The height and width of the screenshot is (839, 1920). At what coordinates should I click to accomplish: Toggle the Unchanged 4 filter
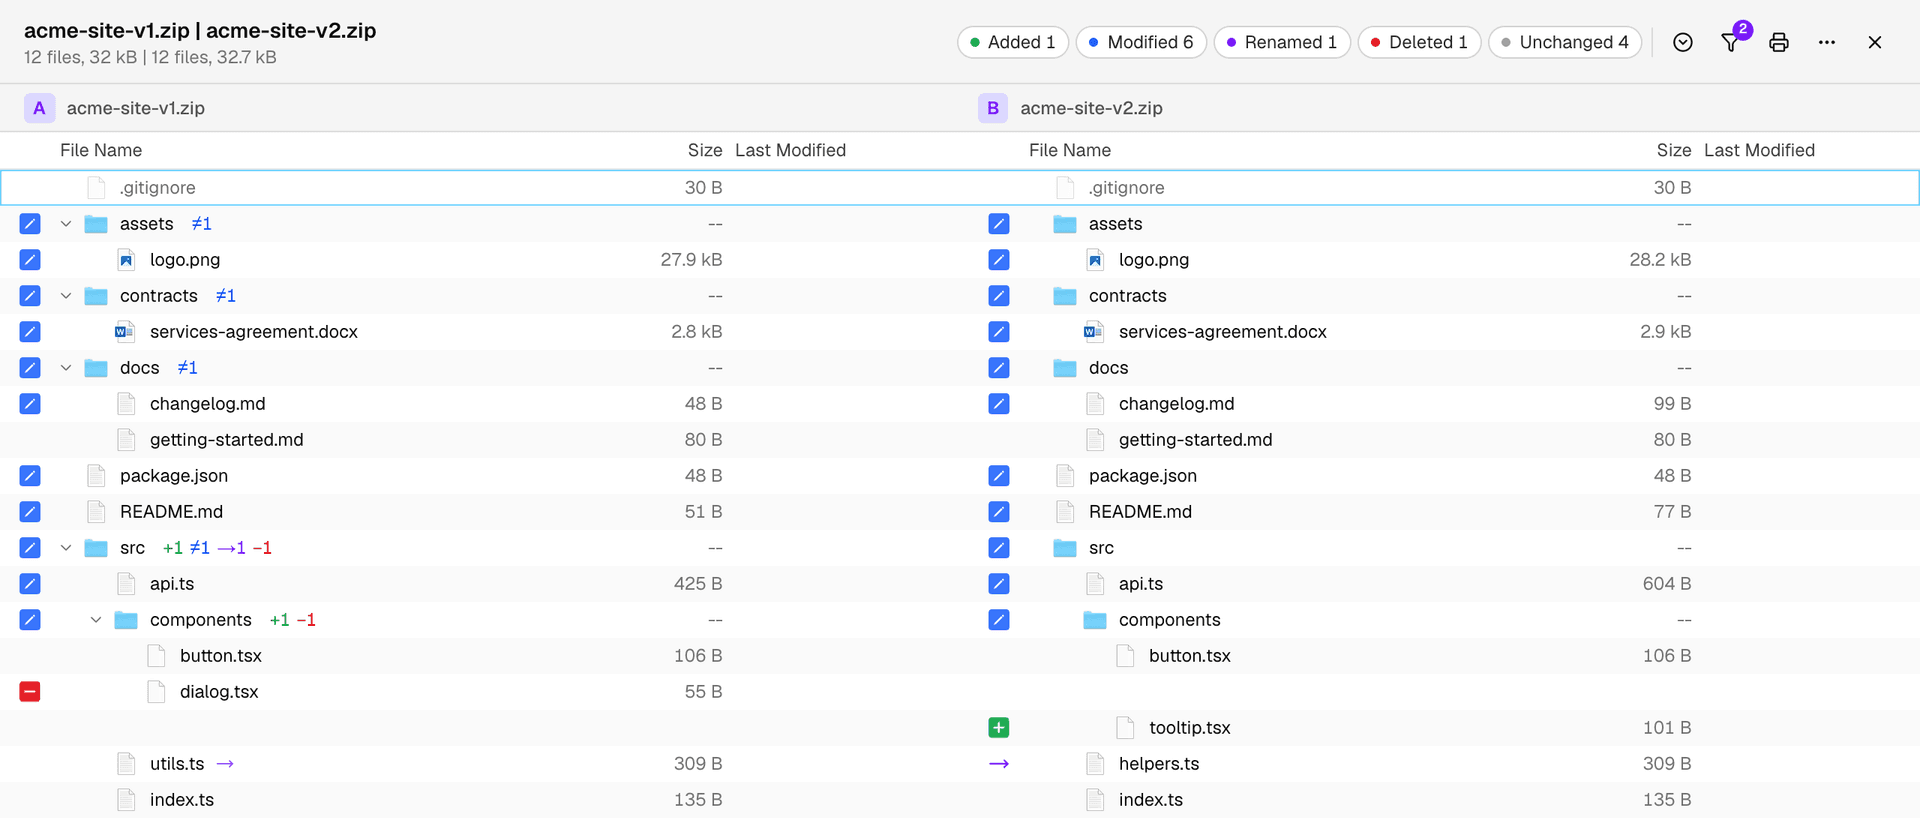(x=1565, y=42)
